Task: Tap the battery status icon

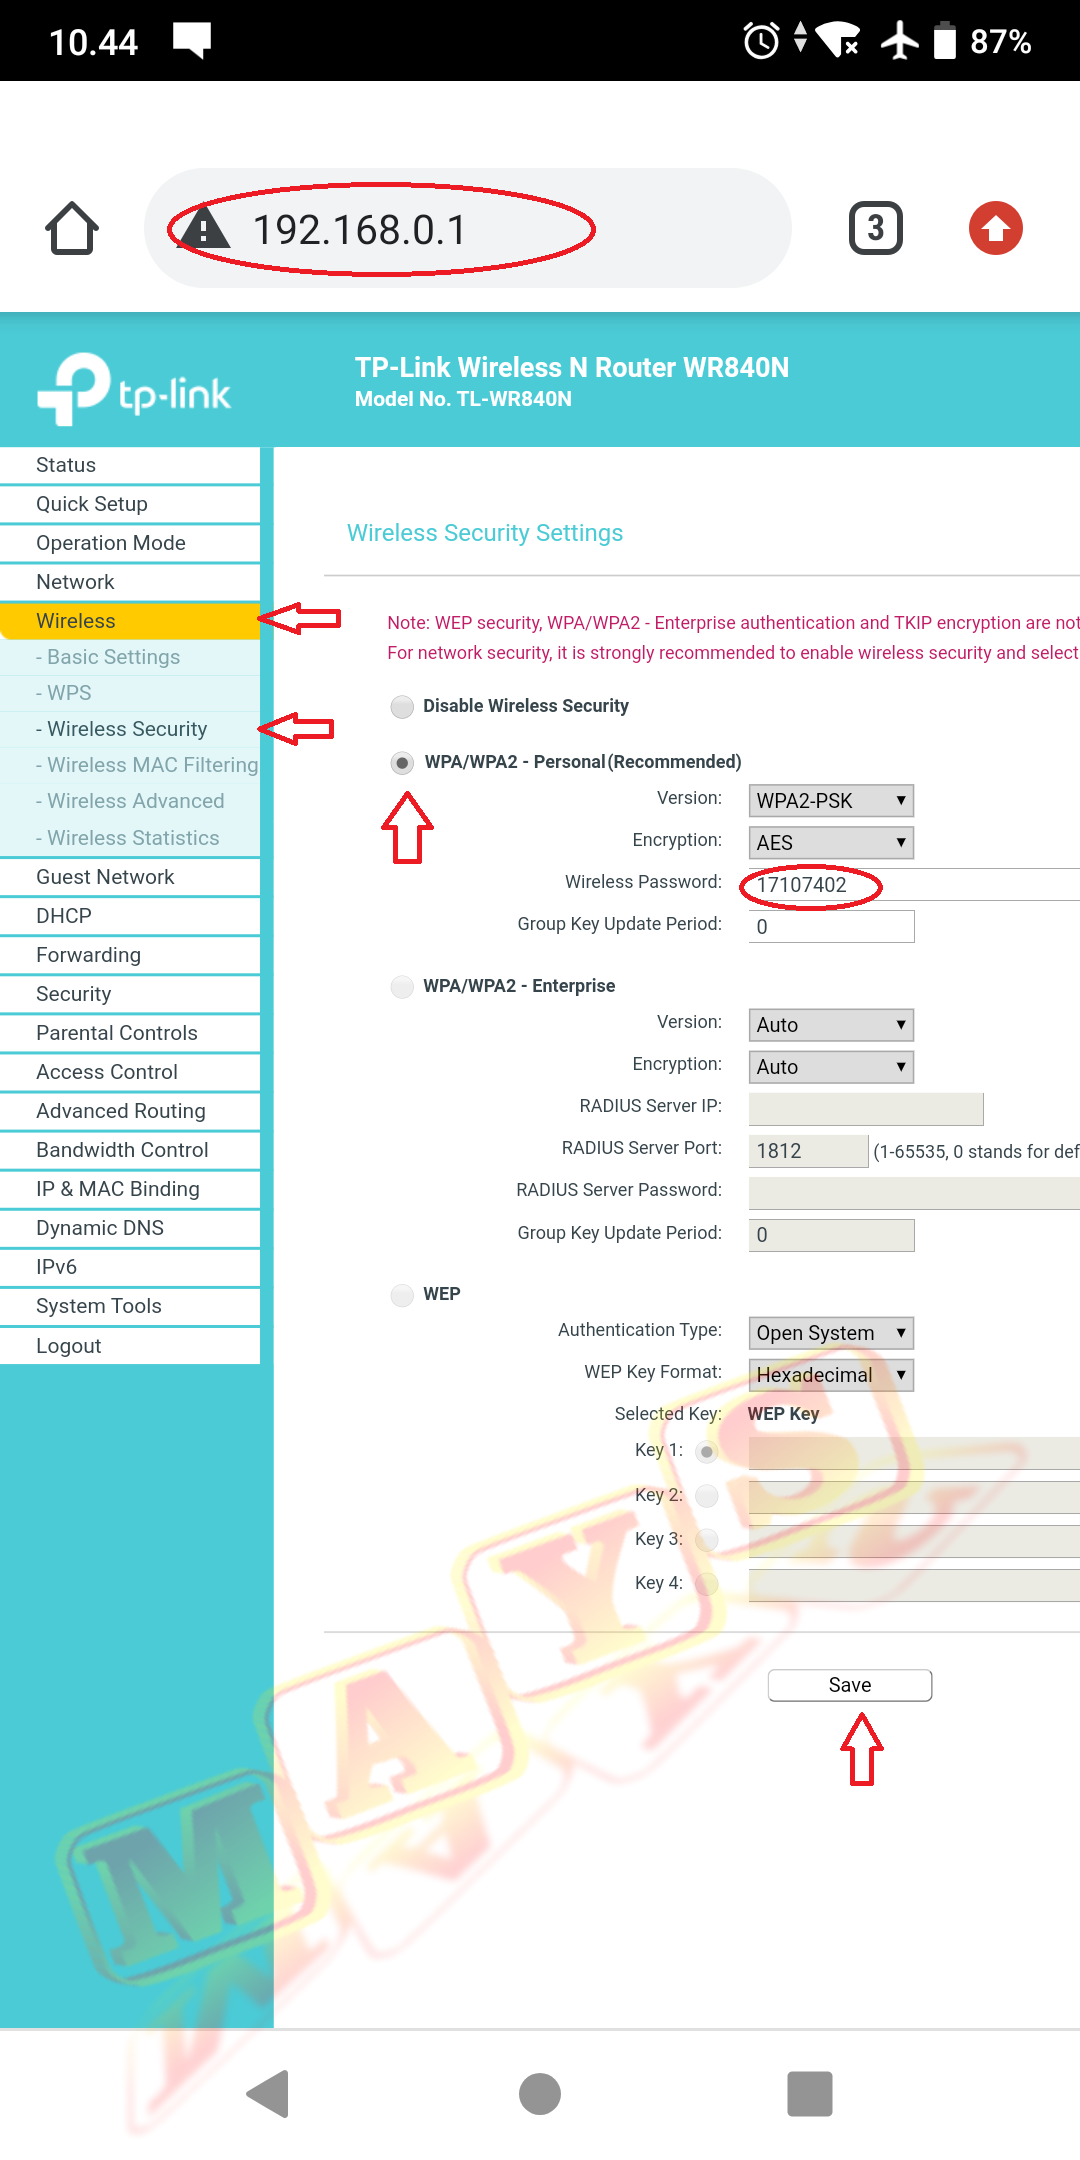Action: pos(945,41)
